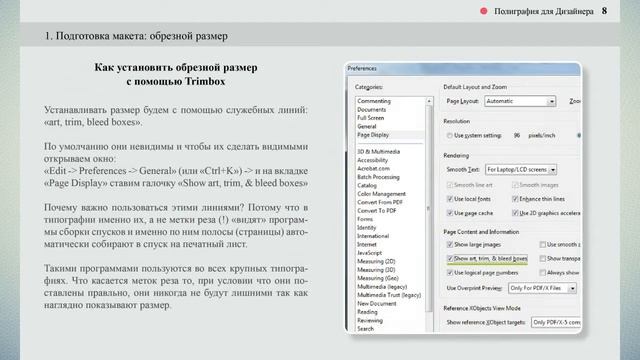Screen dimensions: 640x360
Task: Select New Document category
Action: pyautogui.click(x=377, y=303)
